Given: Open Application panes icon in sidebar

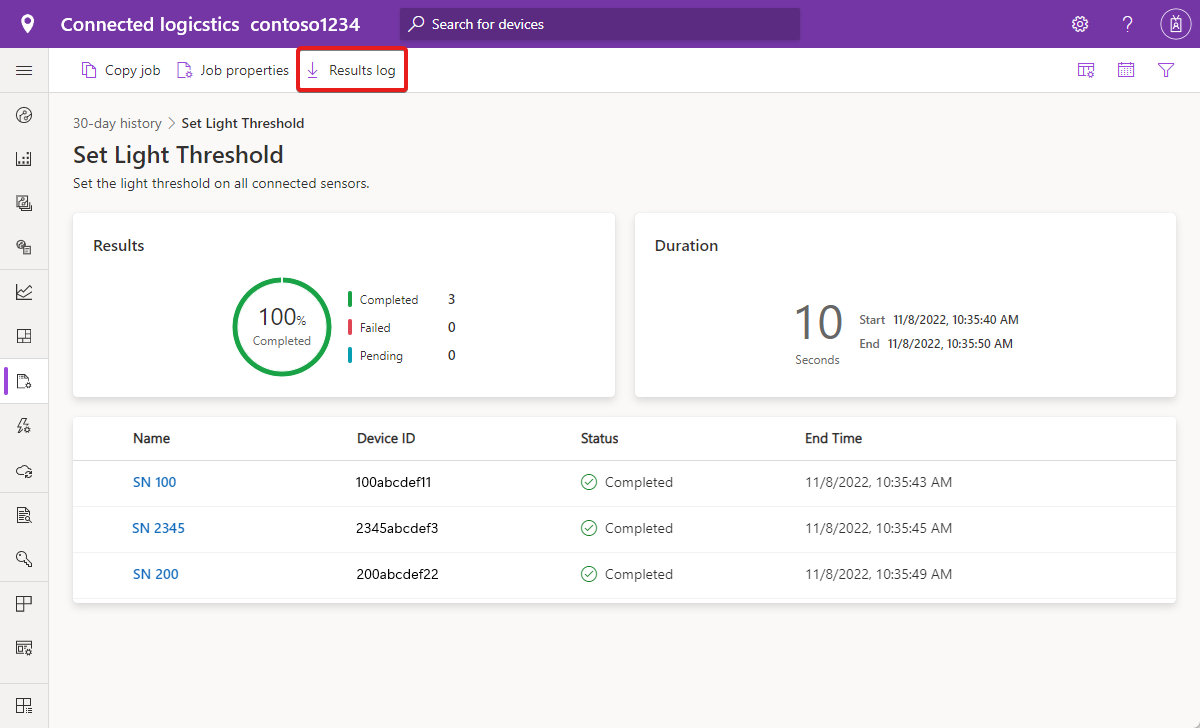Looking at the screenshot, I should click(24, 604).
